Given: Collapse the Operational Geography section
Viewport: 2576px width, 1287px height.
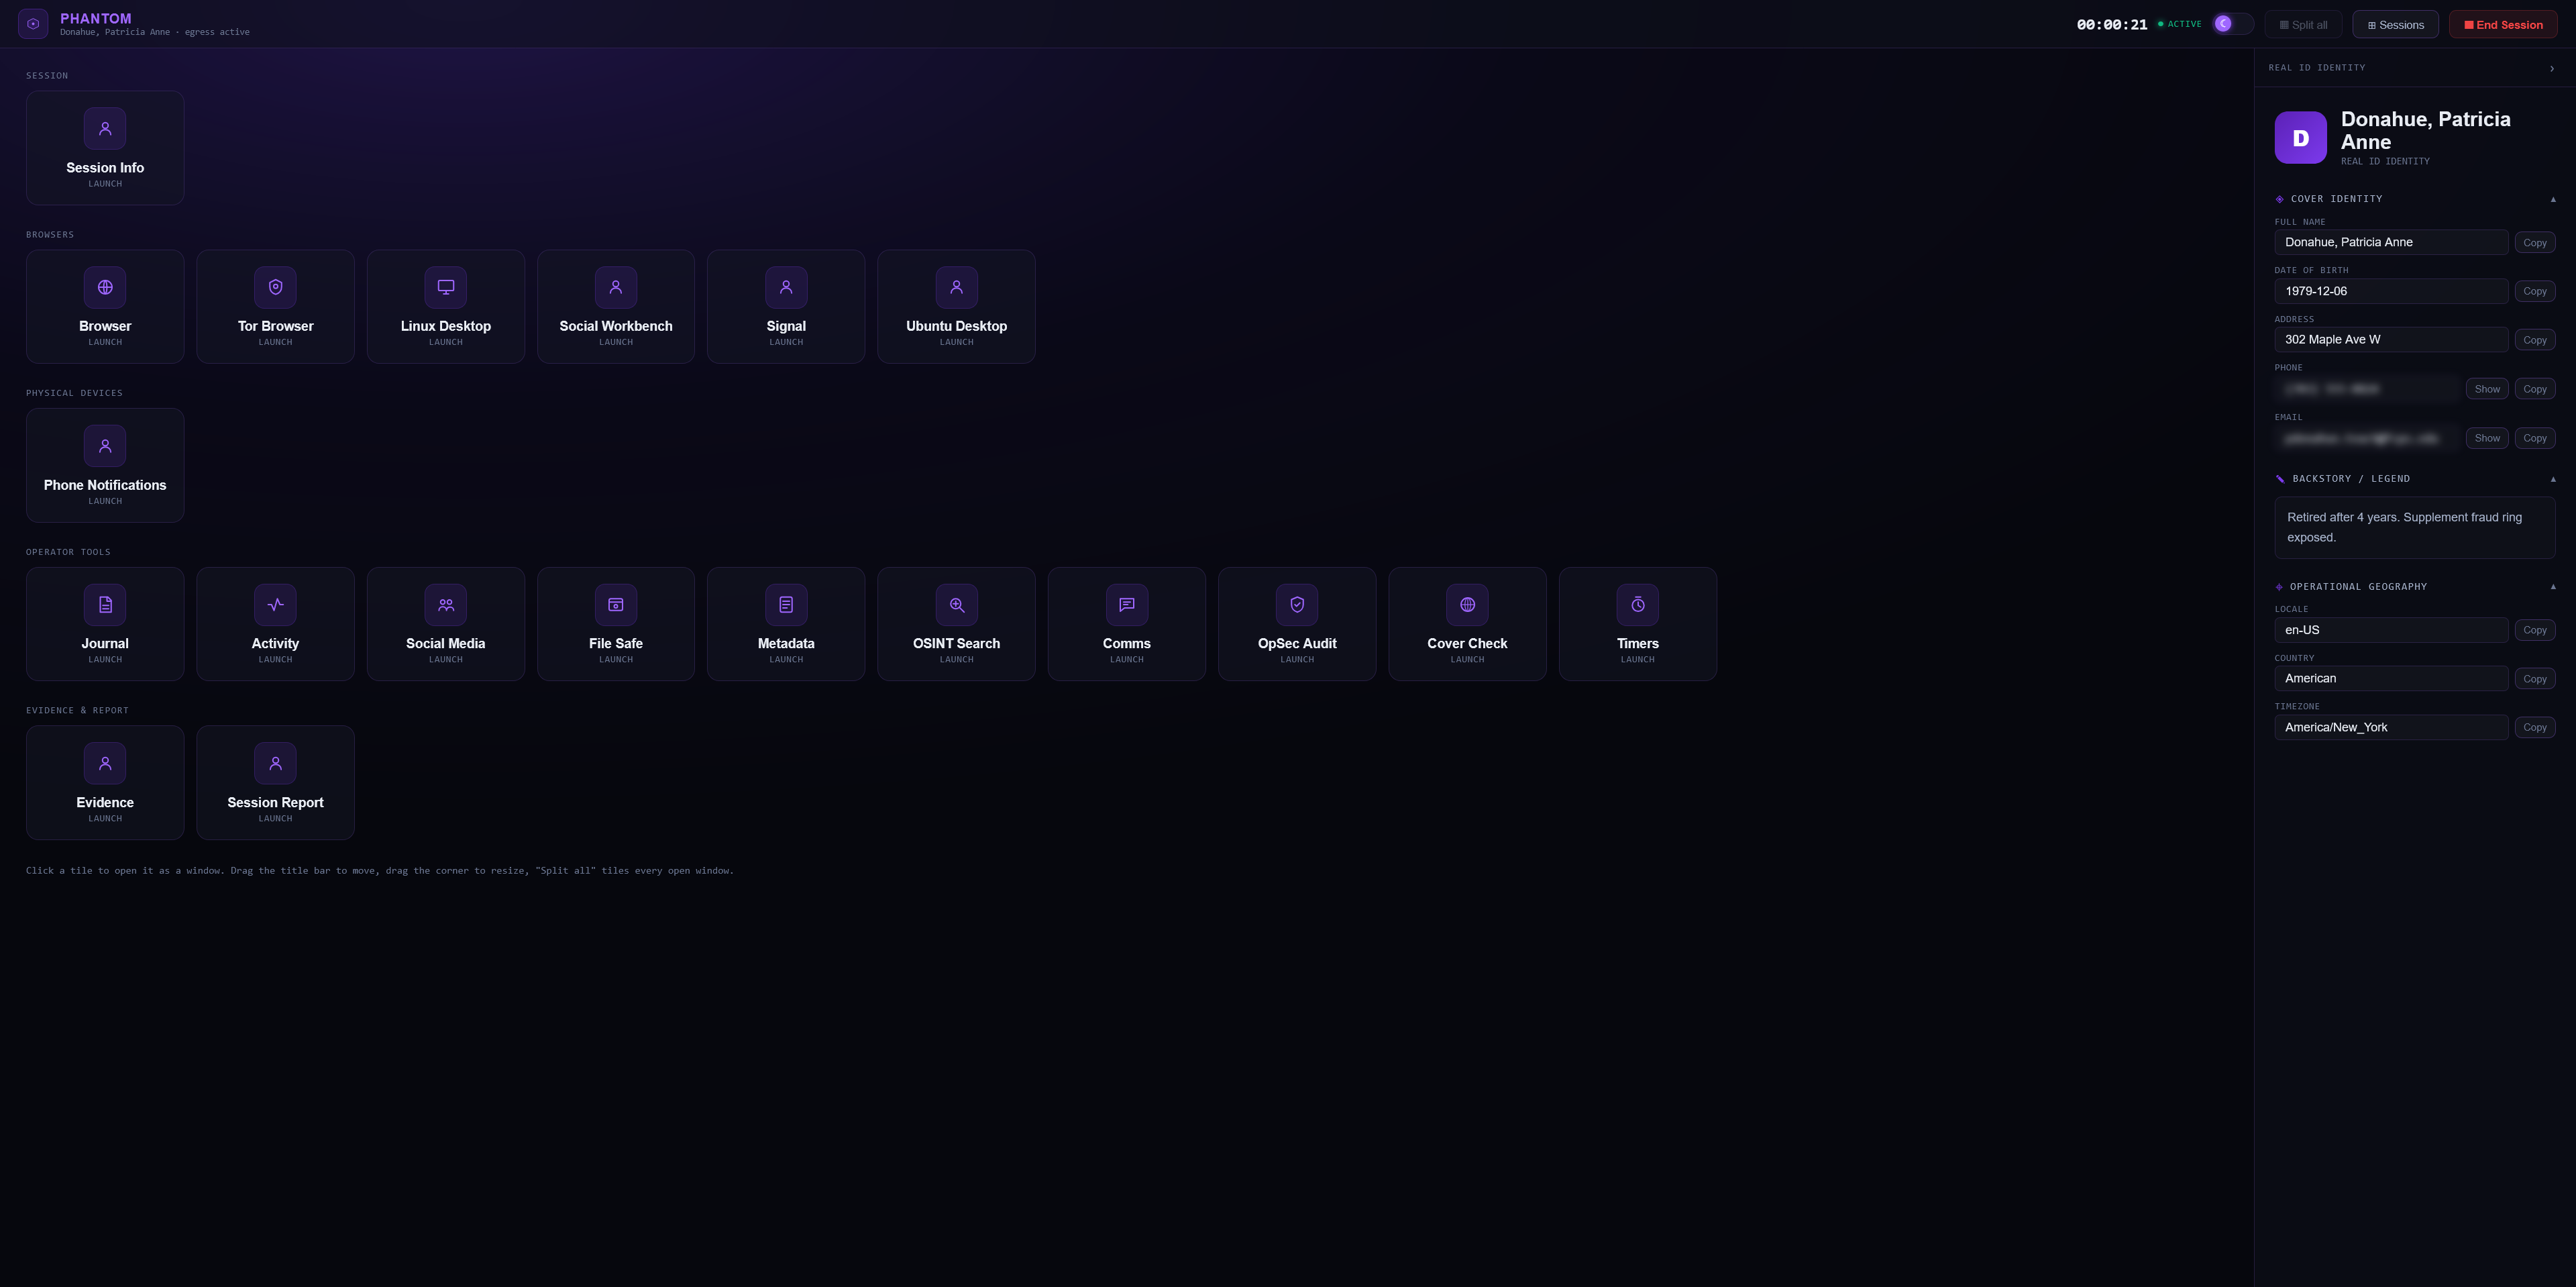Looking at the screenshot, I should click(2553, 587).
